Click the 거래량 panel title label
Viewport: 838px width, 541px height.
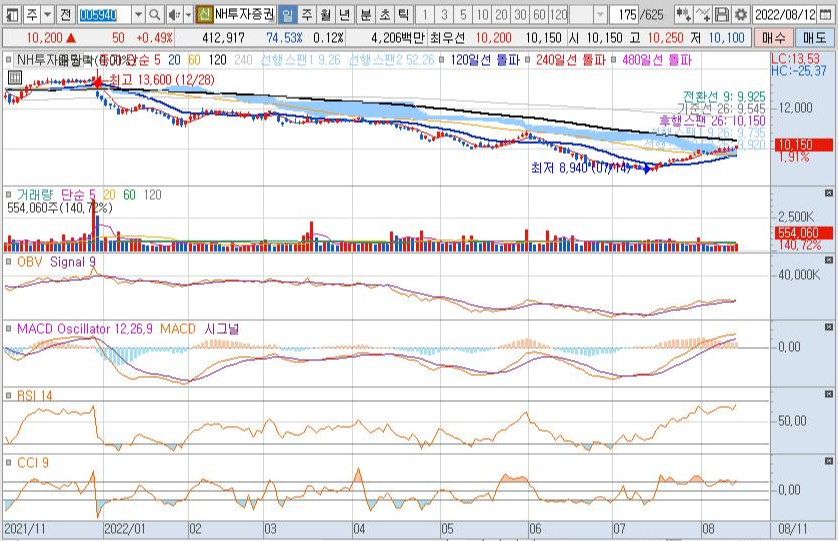35,195
